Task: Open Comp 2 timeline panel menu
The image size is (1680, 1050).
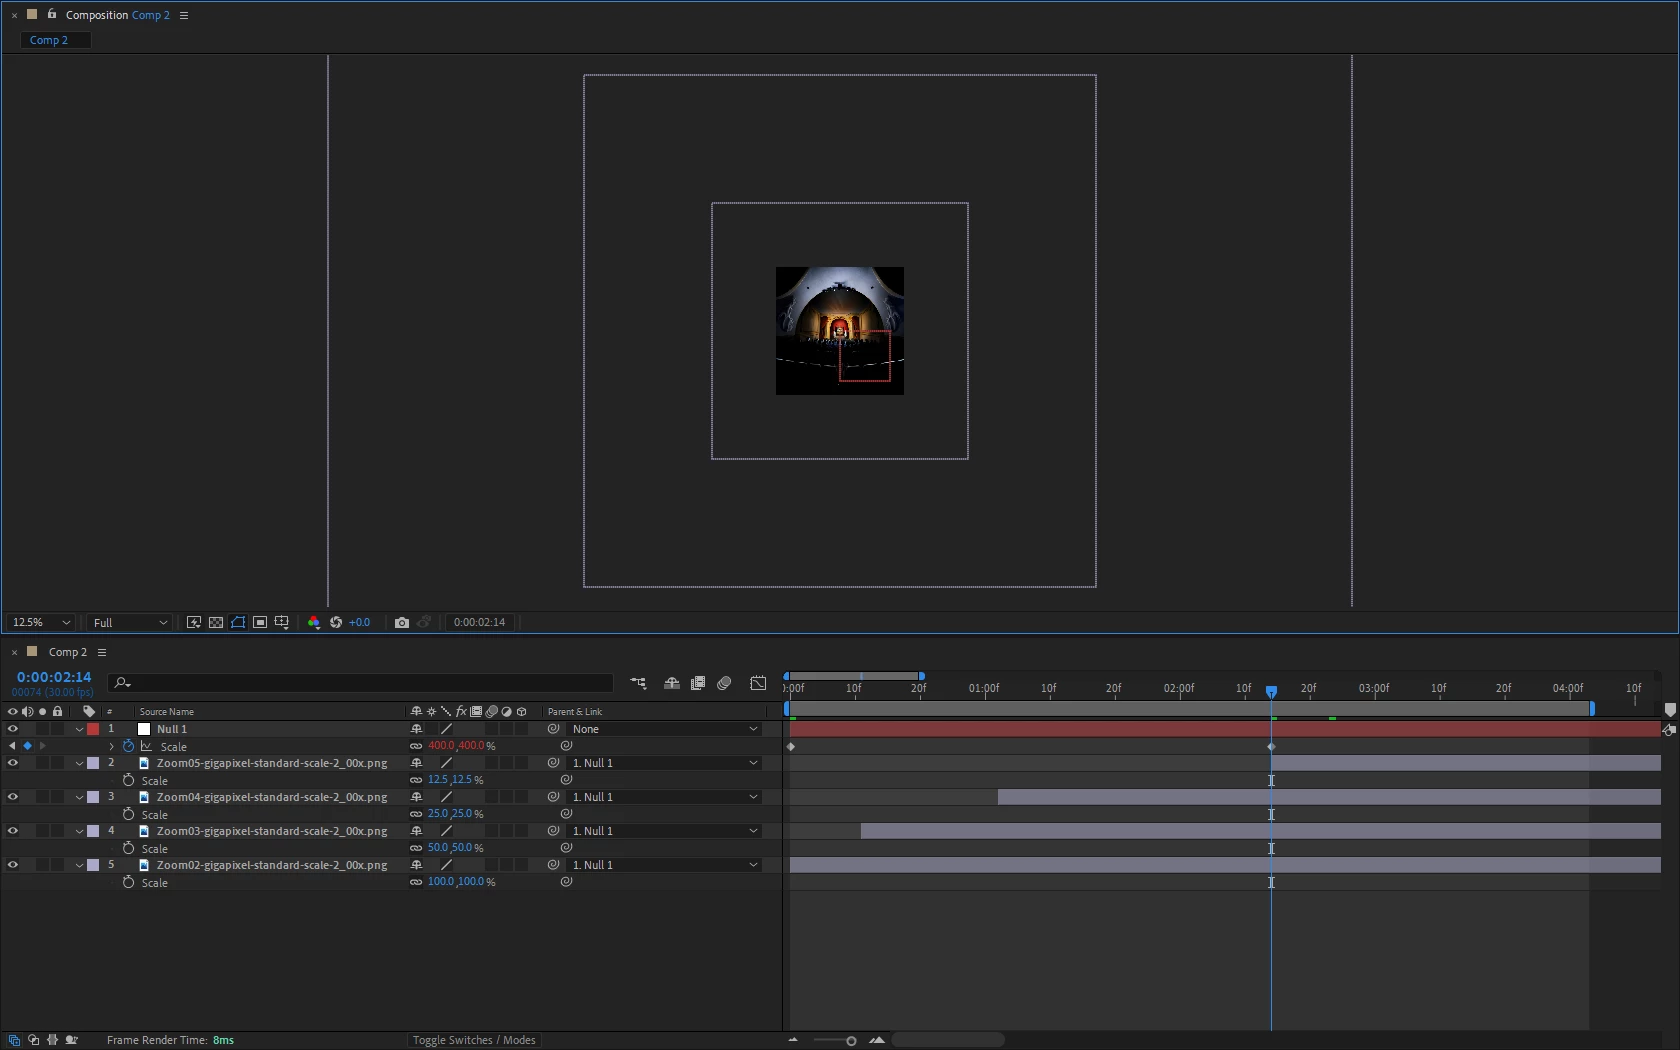Action: pos(102,652)
